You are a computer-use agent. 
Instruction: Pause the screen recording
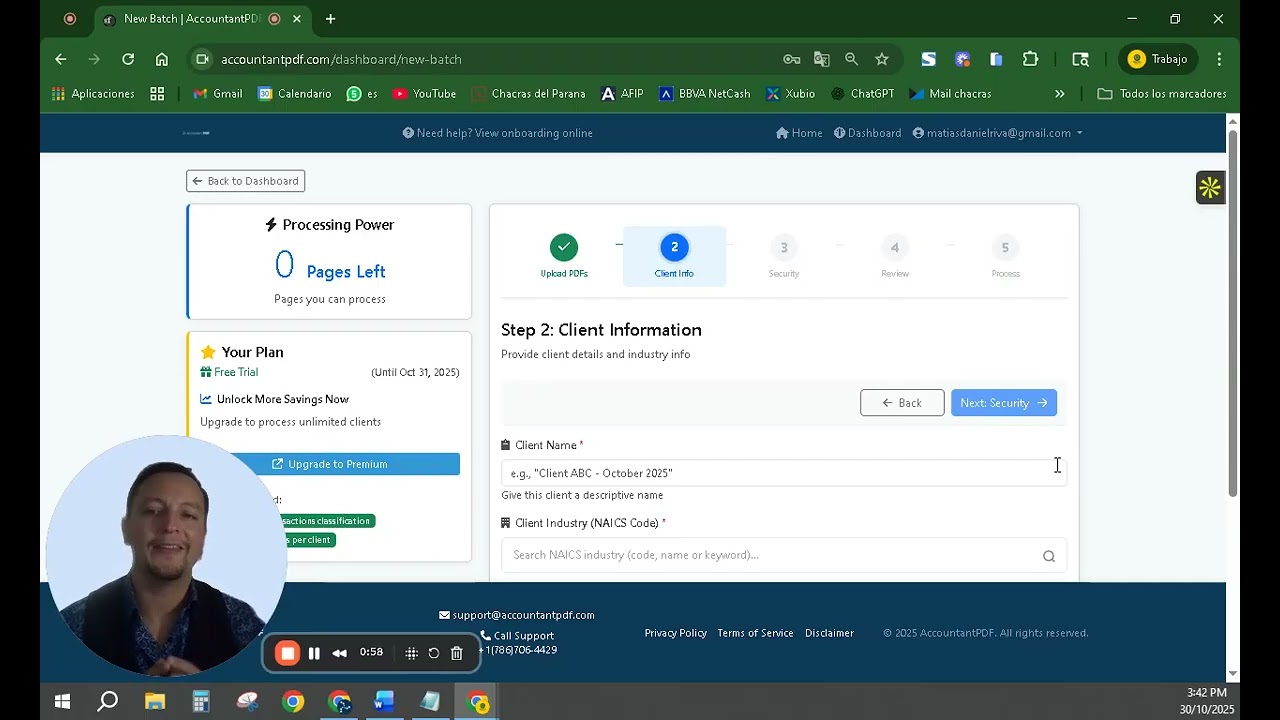[x=314, y=653]
